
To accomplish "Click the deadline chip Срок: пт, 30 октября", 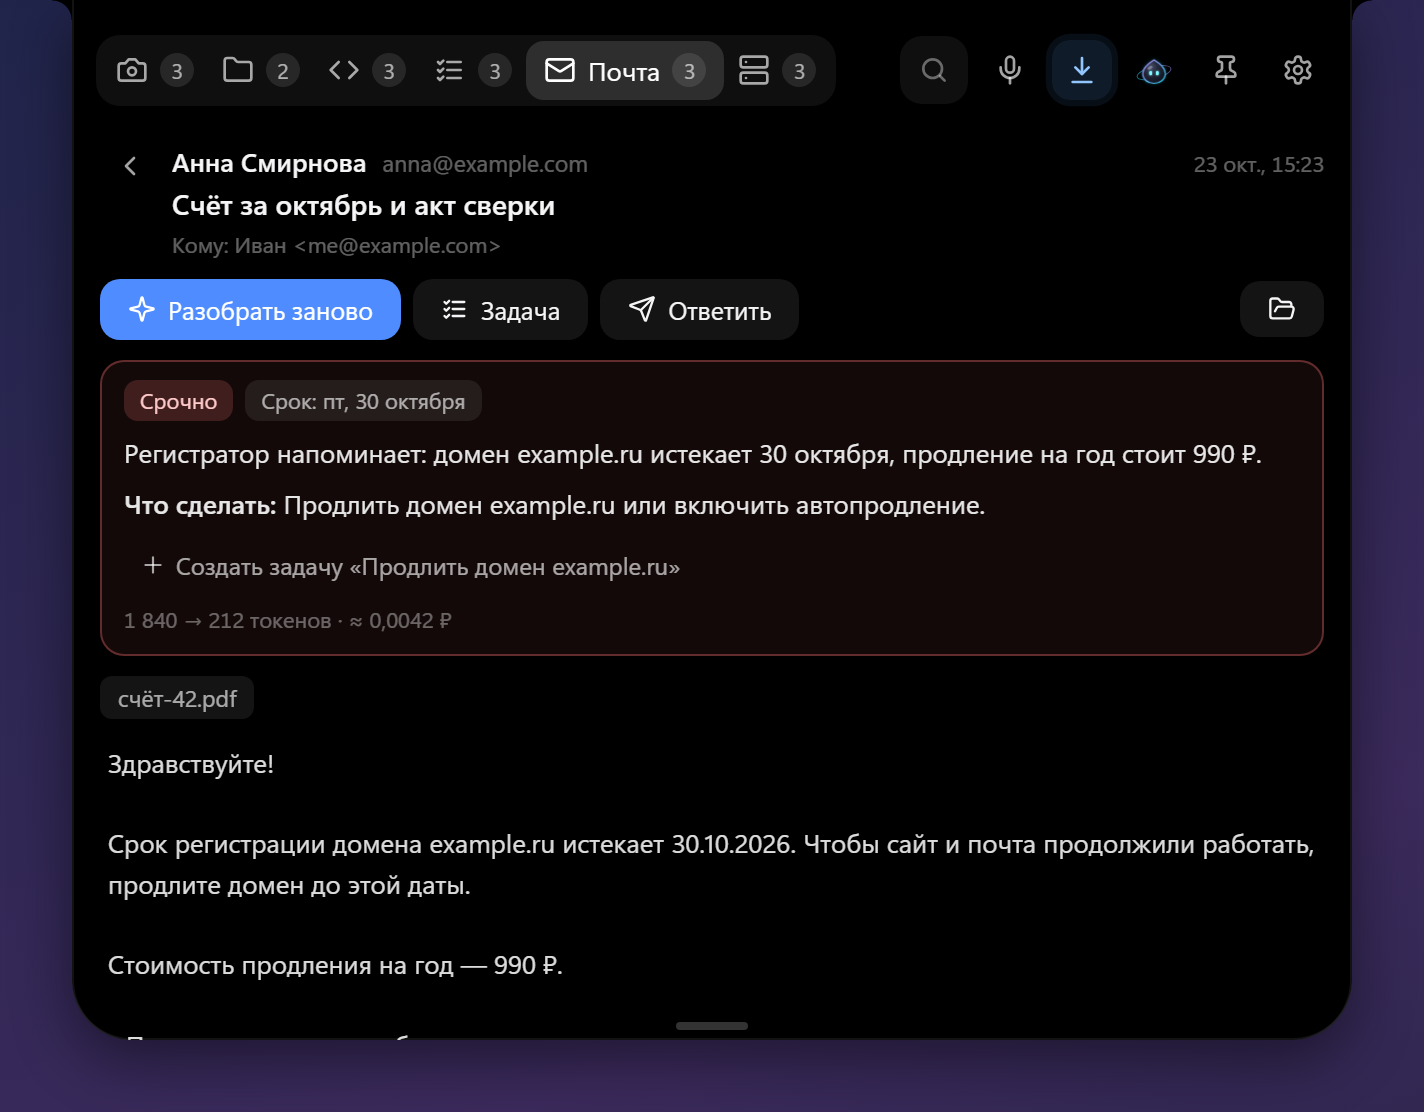I will tap(363, 401).
